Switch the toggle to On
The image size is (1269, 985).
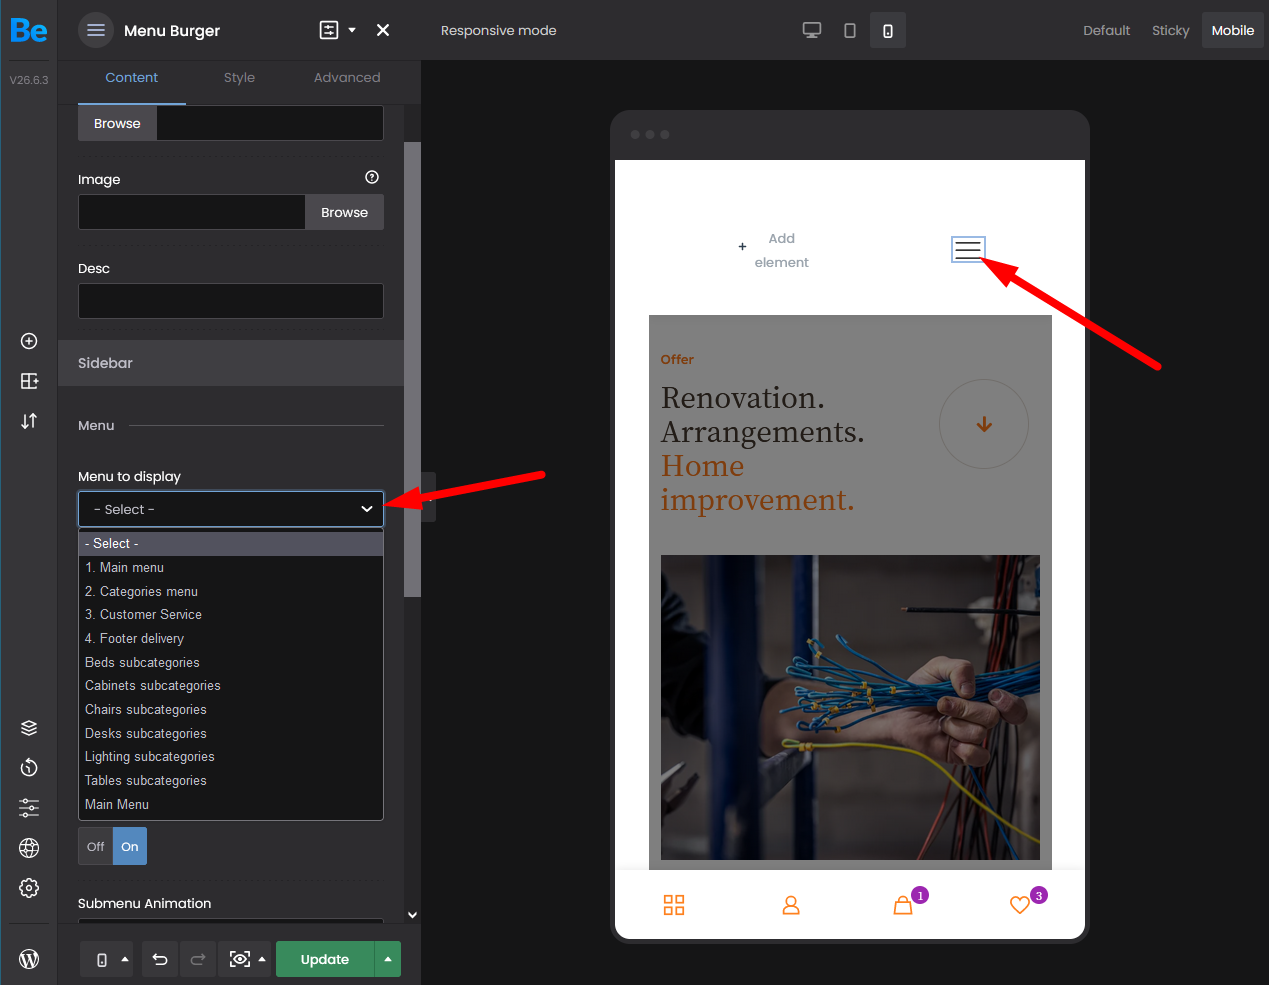130,846
